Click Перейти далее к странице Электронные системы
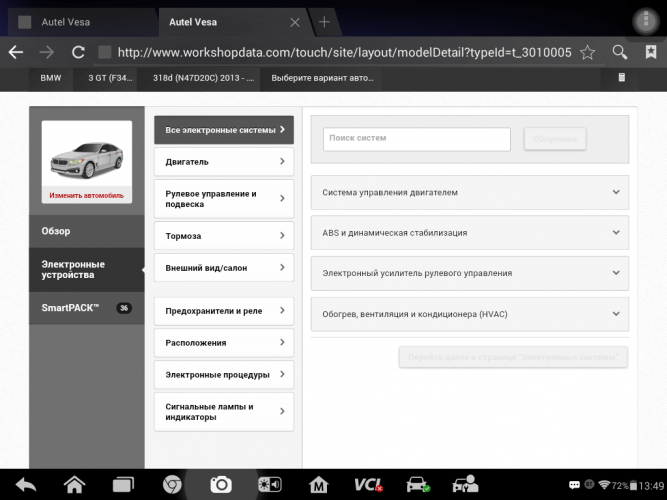The image size is (667, 500). [x=513, y=357]
